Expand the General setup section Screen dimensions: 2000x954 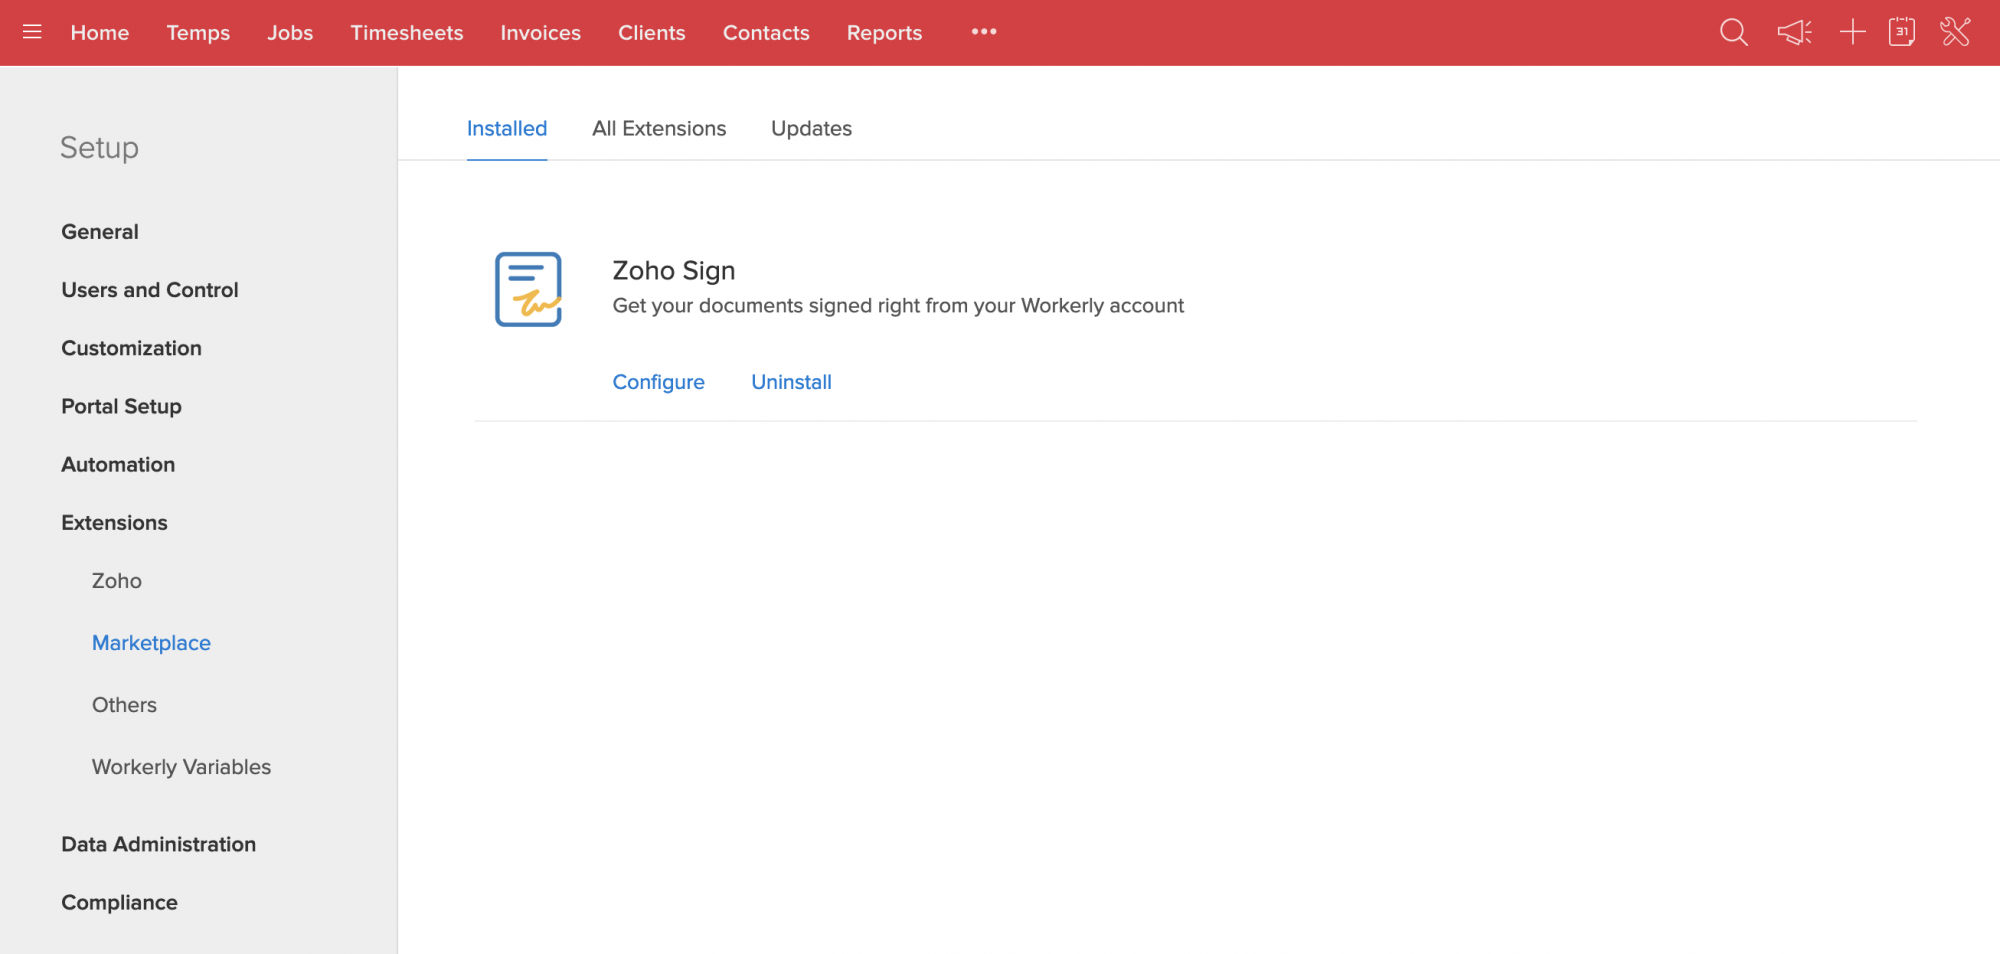(x=100, y=232)
